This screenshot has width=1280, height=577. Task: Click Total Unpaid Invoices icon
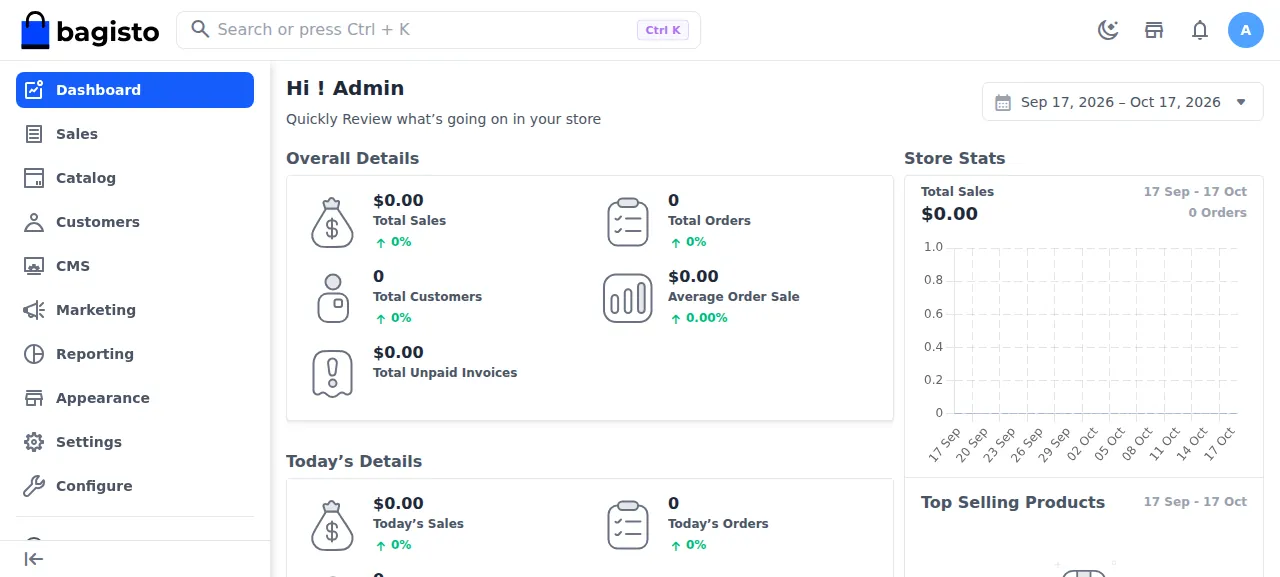[x=332, y=374]
